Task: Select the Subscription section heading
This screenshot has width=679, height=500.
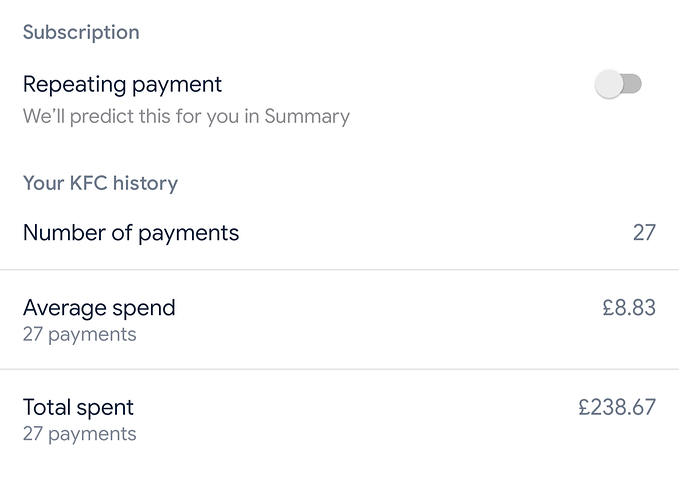Action: [81, 32]
